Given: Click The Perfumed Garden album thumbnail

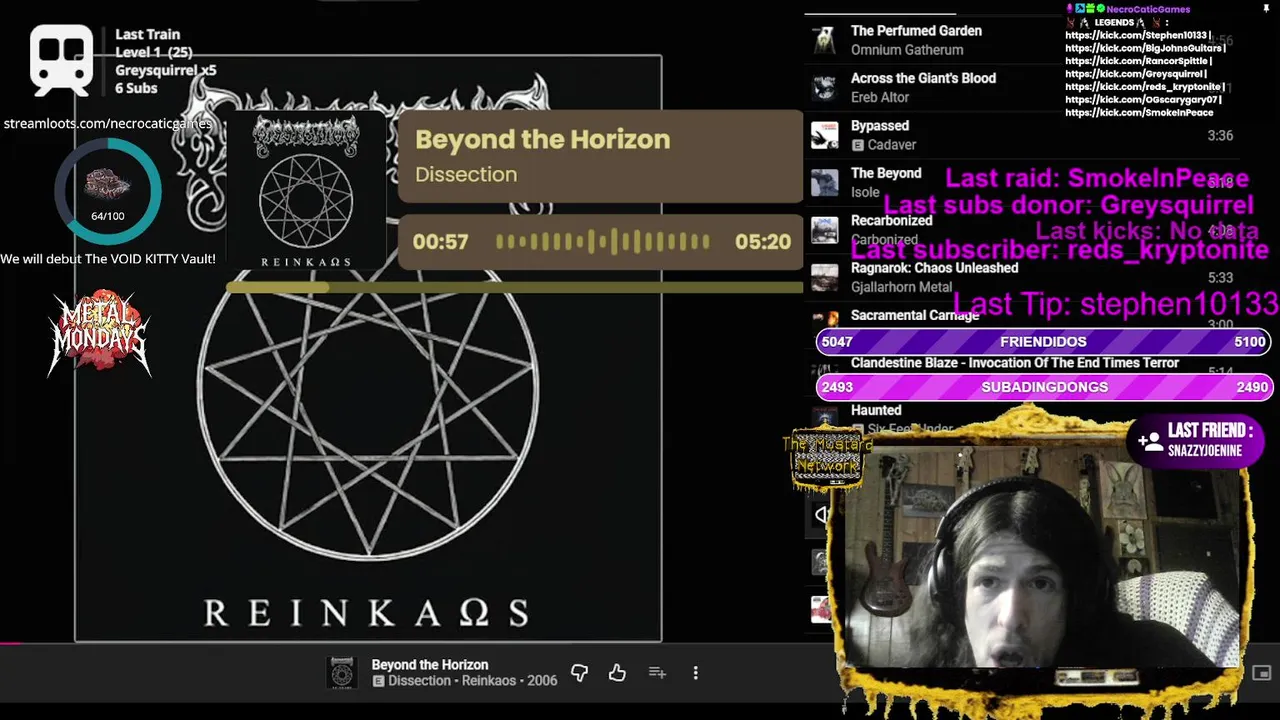Looking at the screenshot, I should coord(824,40).
